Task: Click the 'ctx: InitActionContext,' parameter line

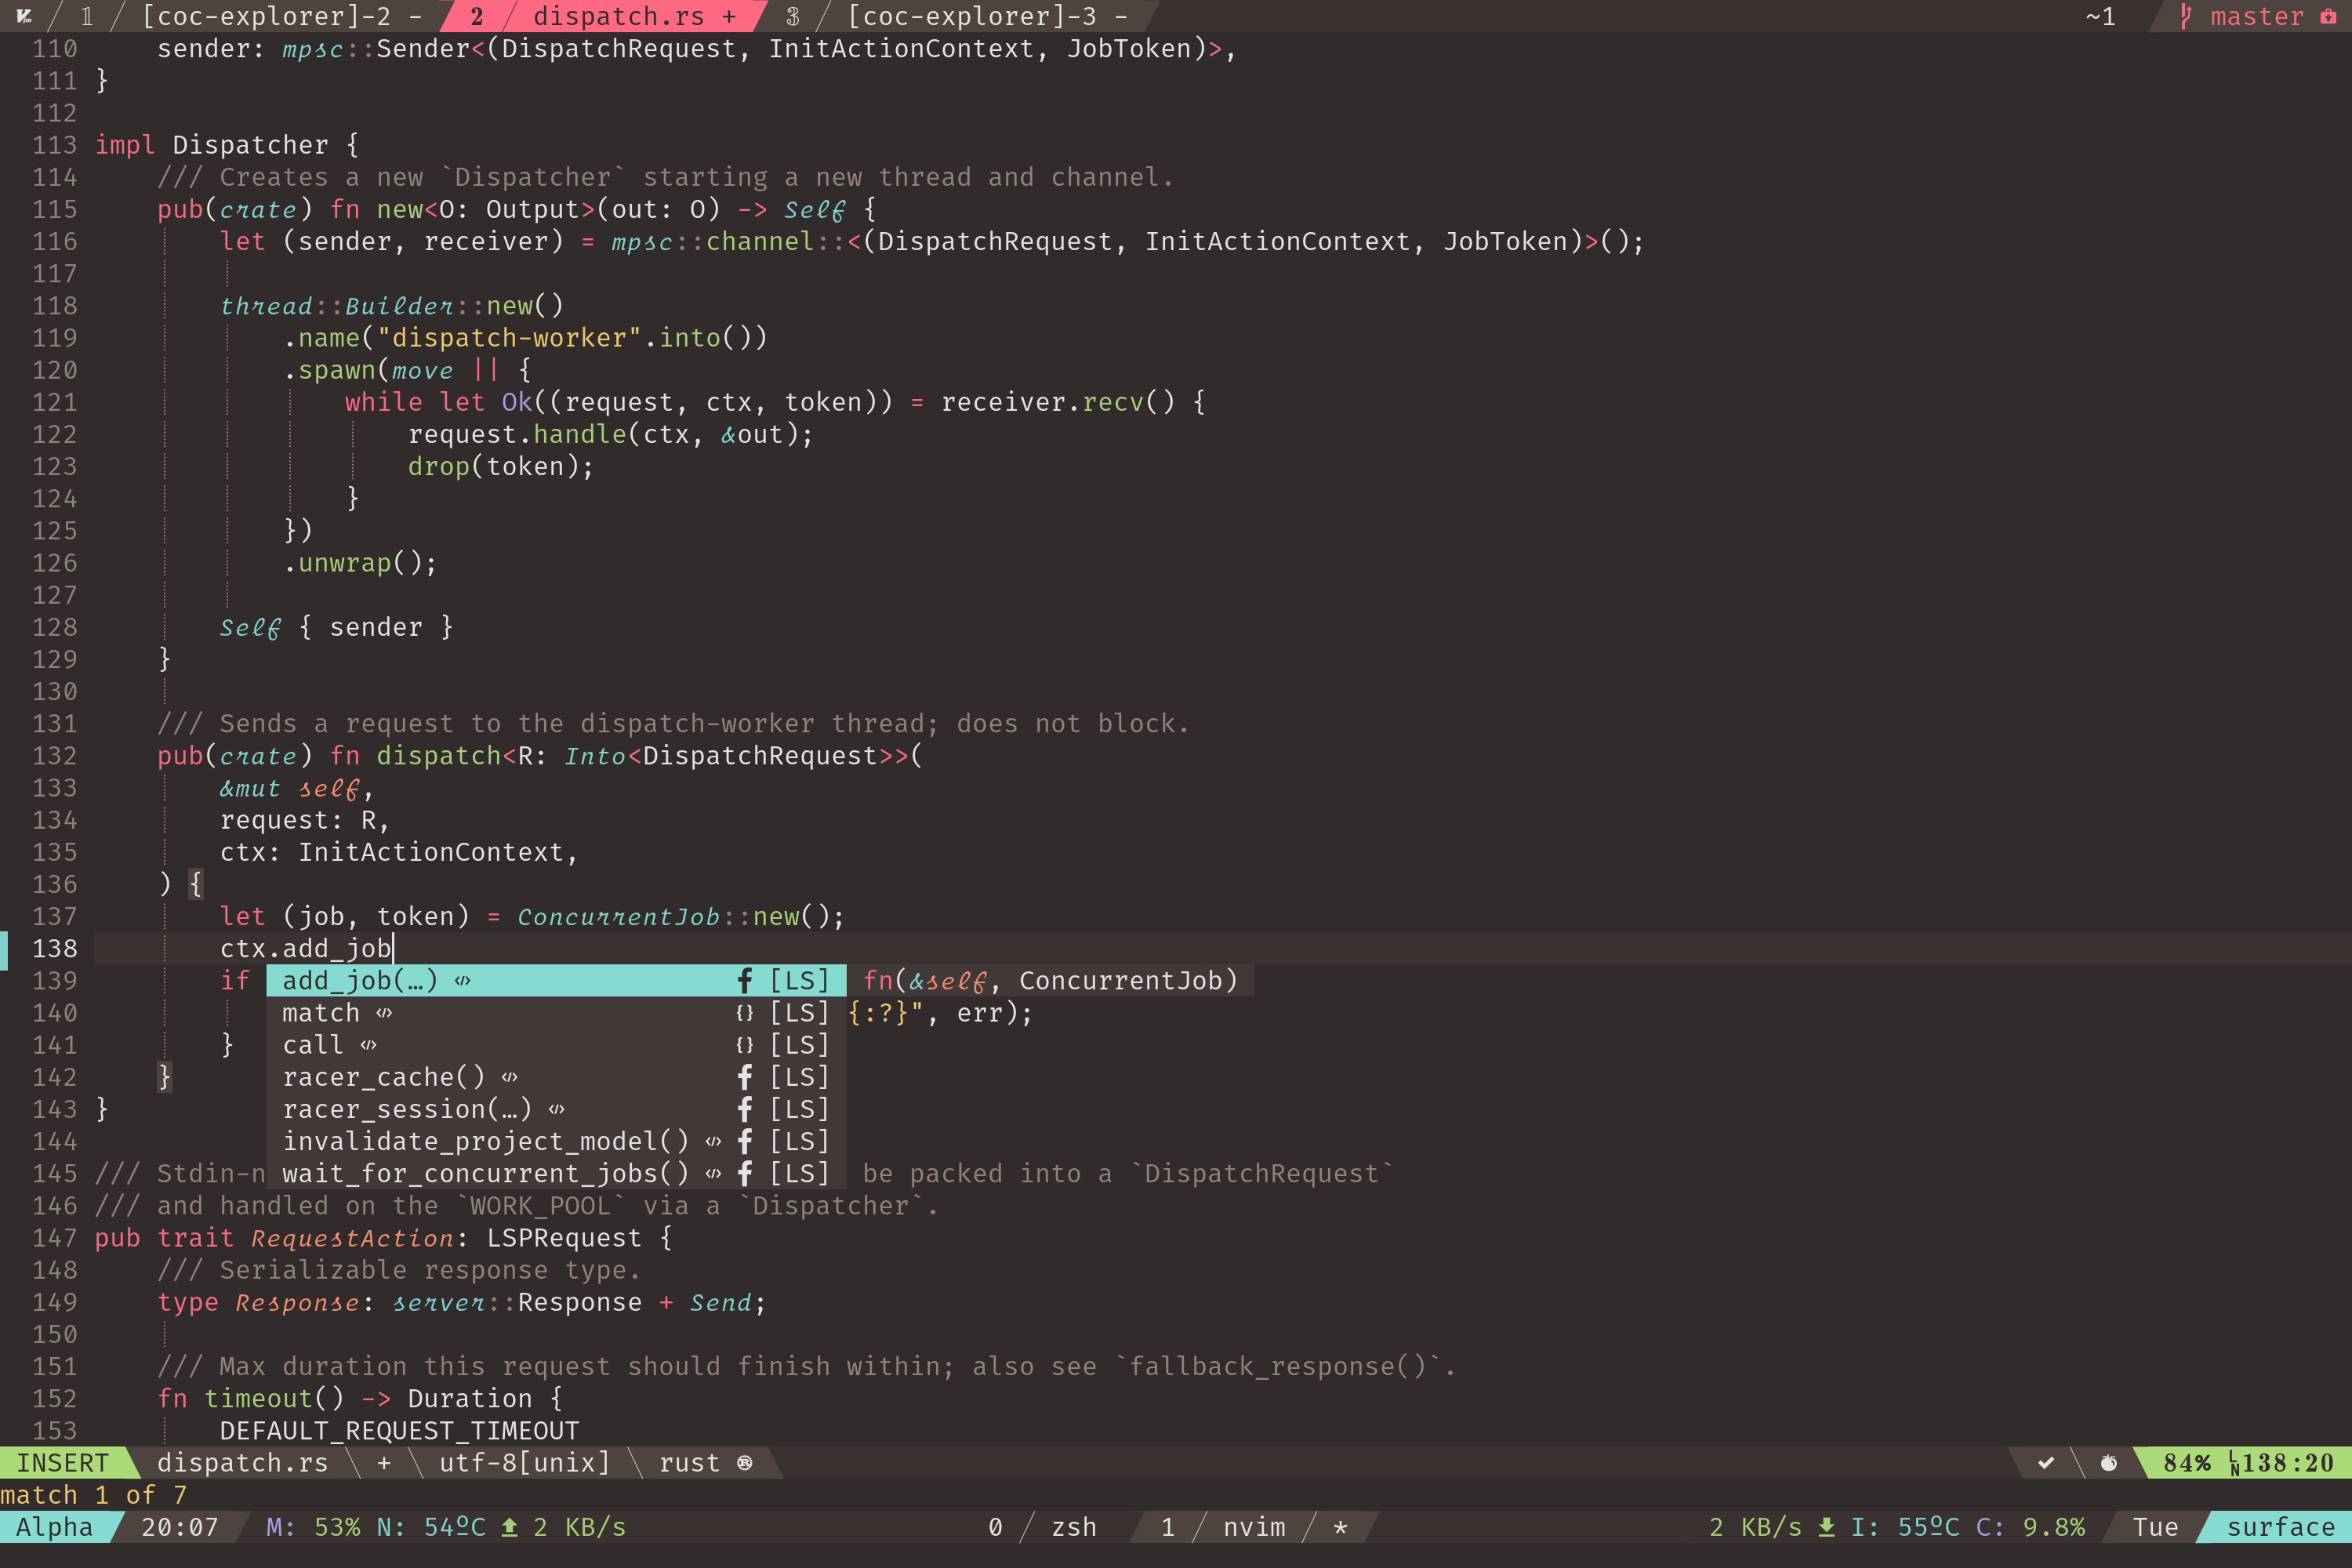Action: coord(400,852)
